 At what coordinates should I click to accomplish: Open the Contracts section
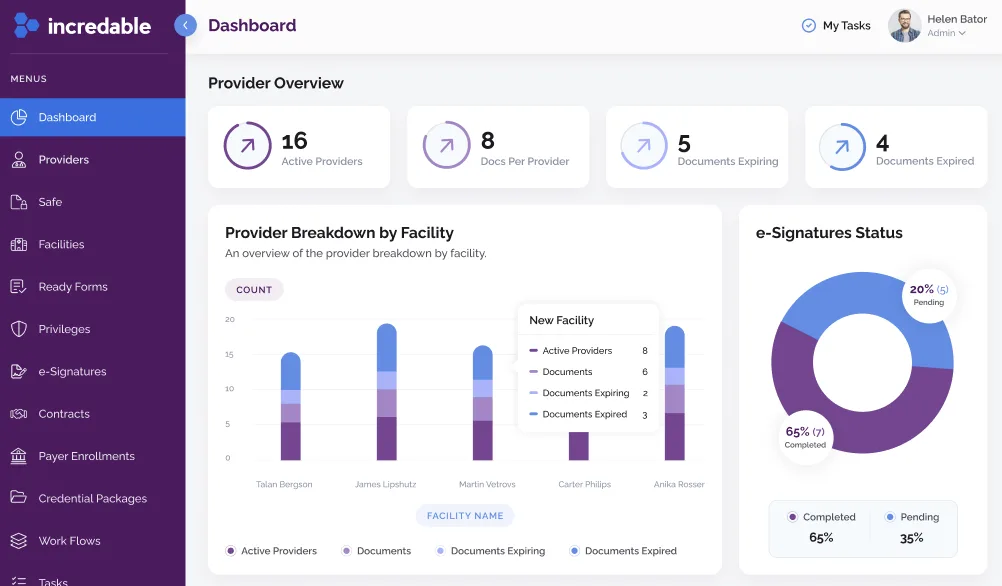point(93,414)
